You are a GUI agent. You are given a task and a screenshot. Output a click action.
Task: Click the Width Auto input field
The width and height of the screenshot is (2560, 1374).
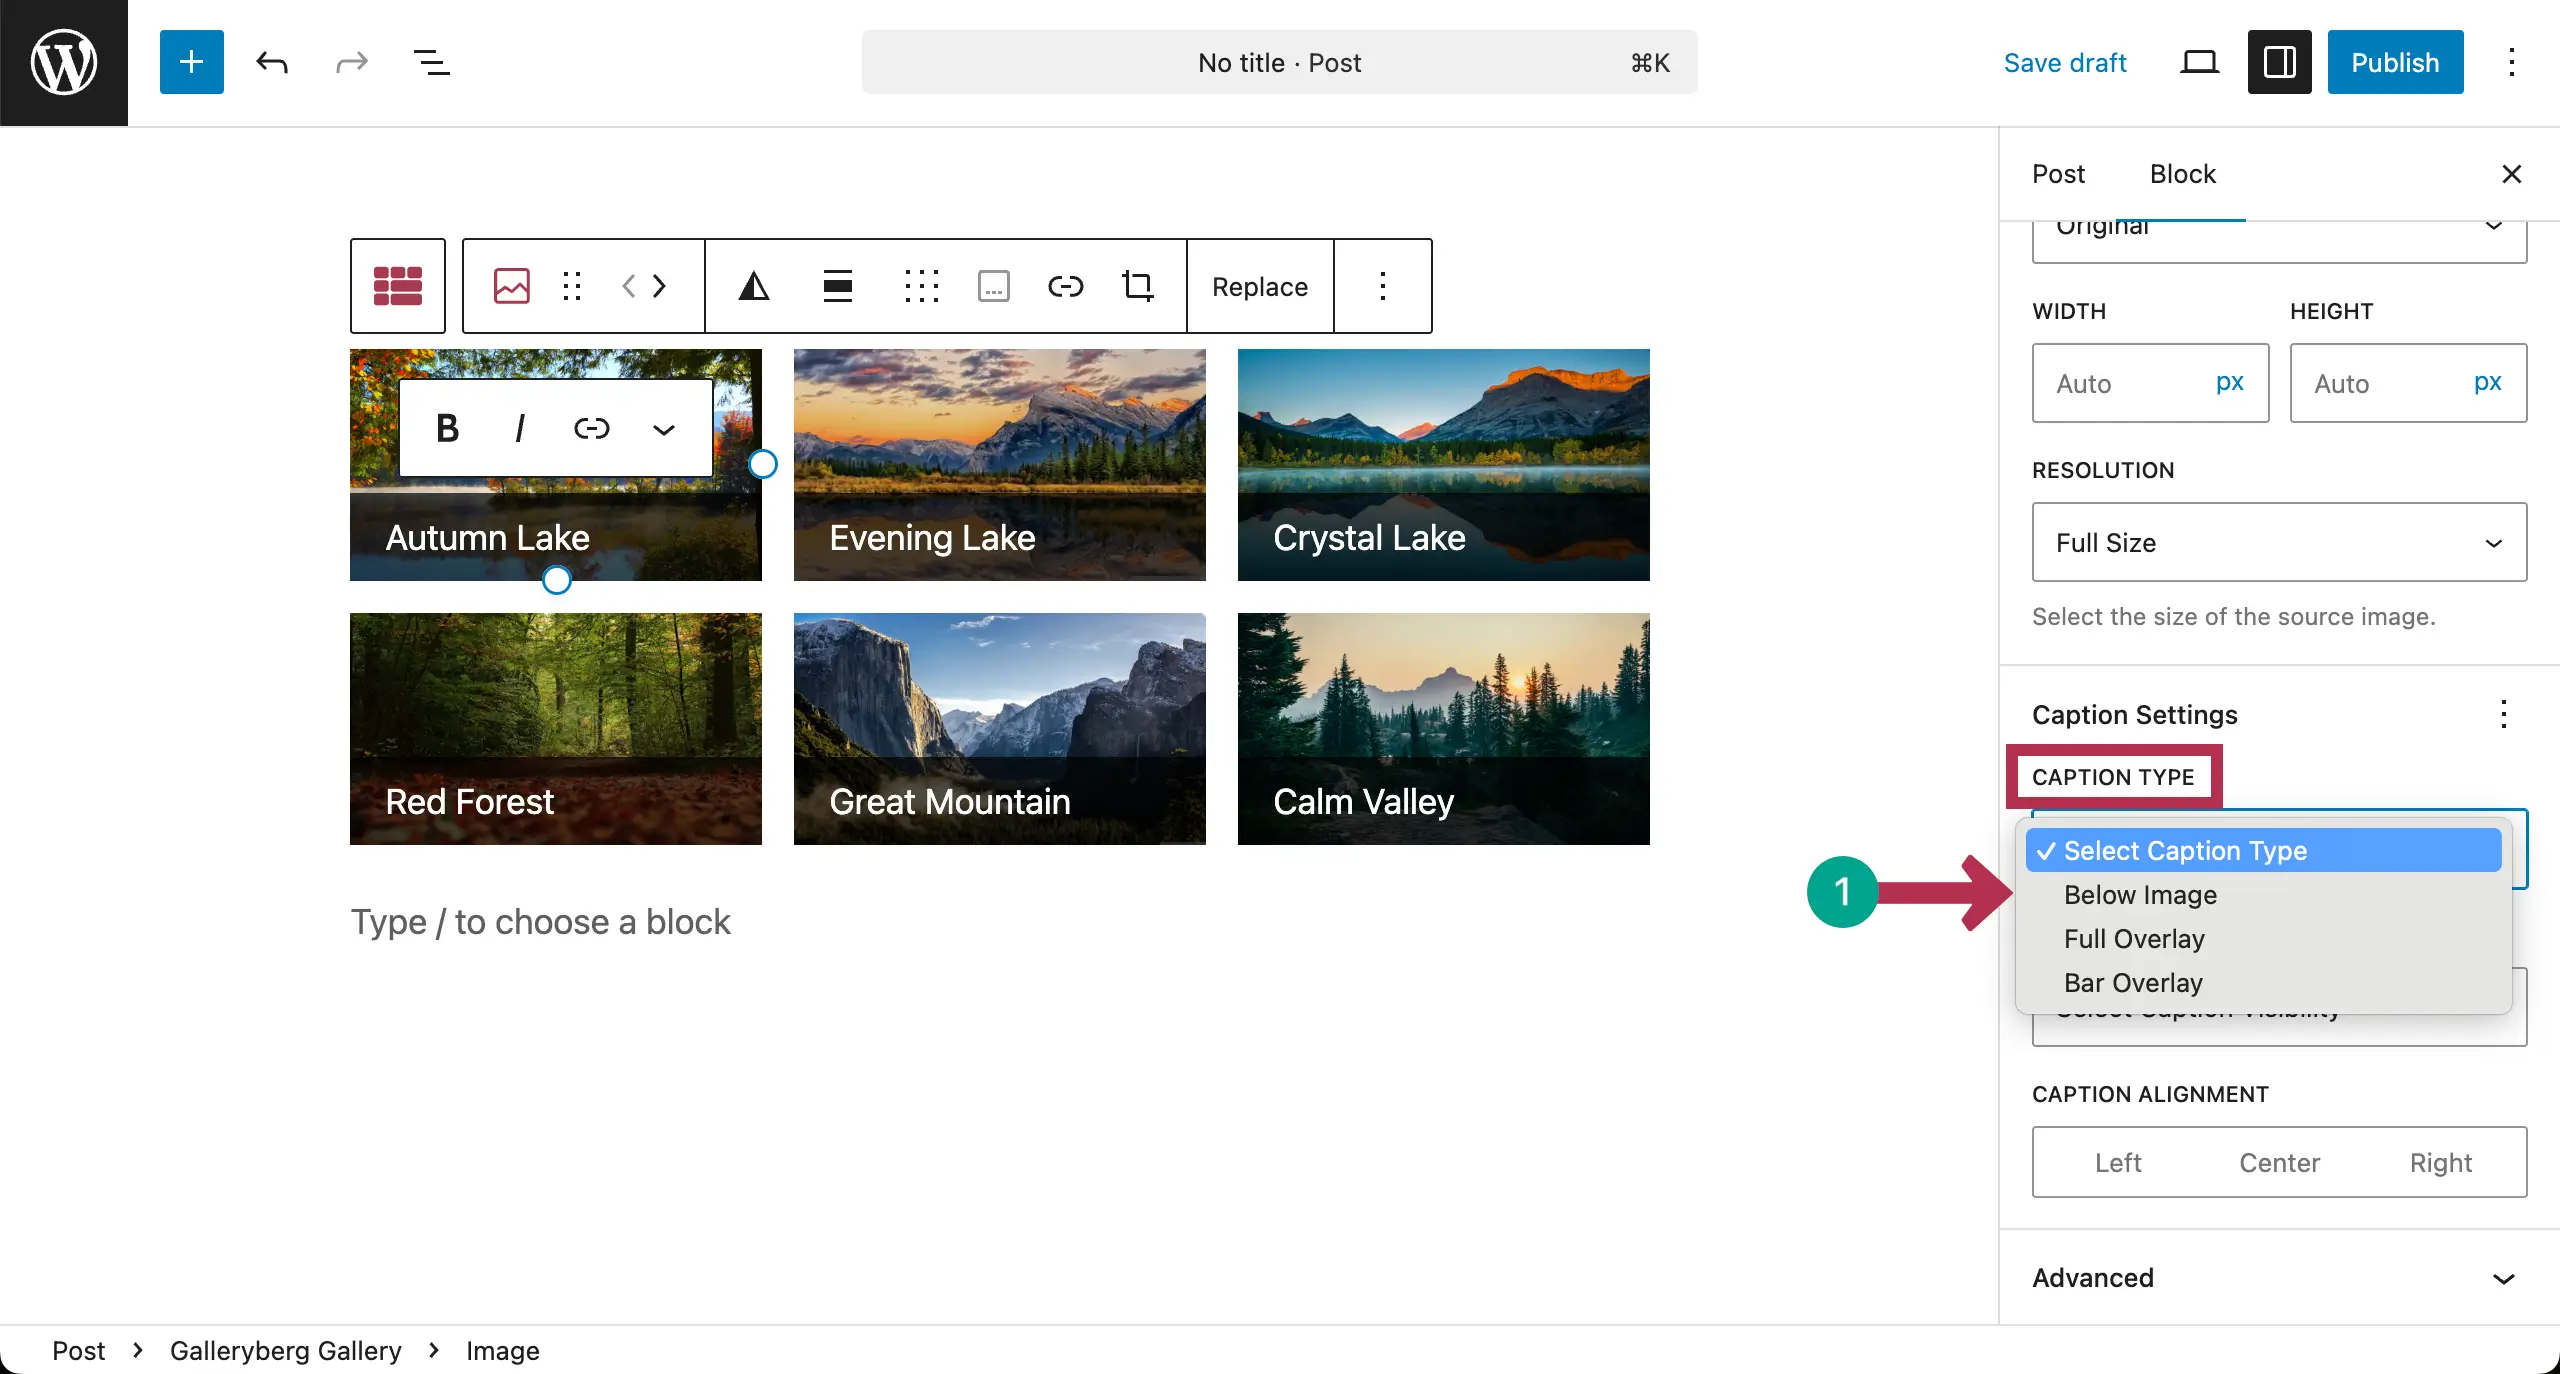(x=2120, y=383)
